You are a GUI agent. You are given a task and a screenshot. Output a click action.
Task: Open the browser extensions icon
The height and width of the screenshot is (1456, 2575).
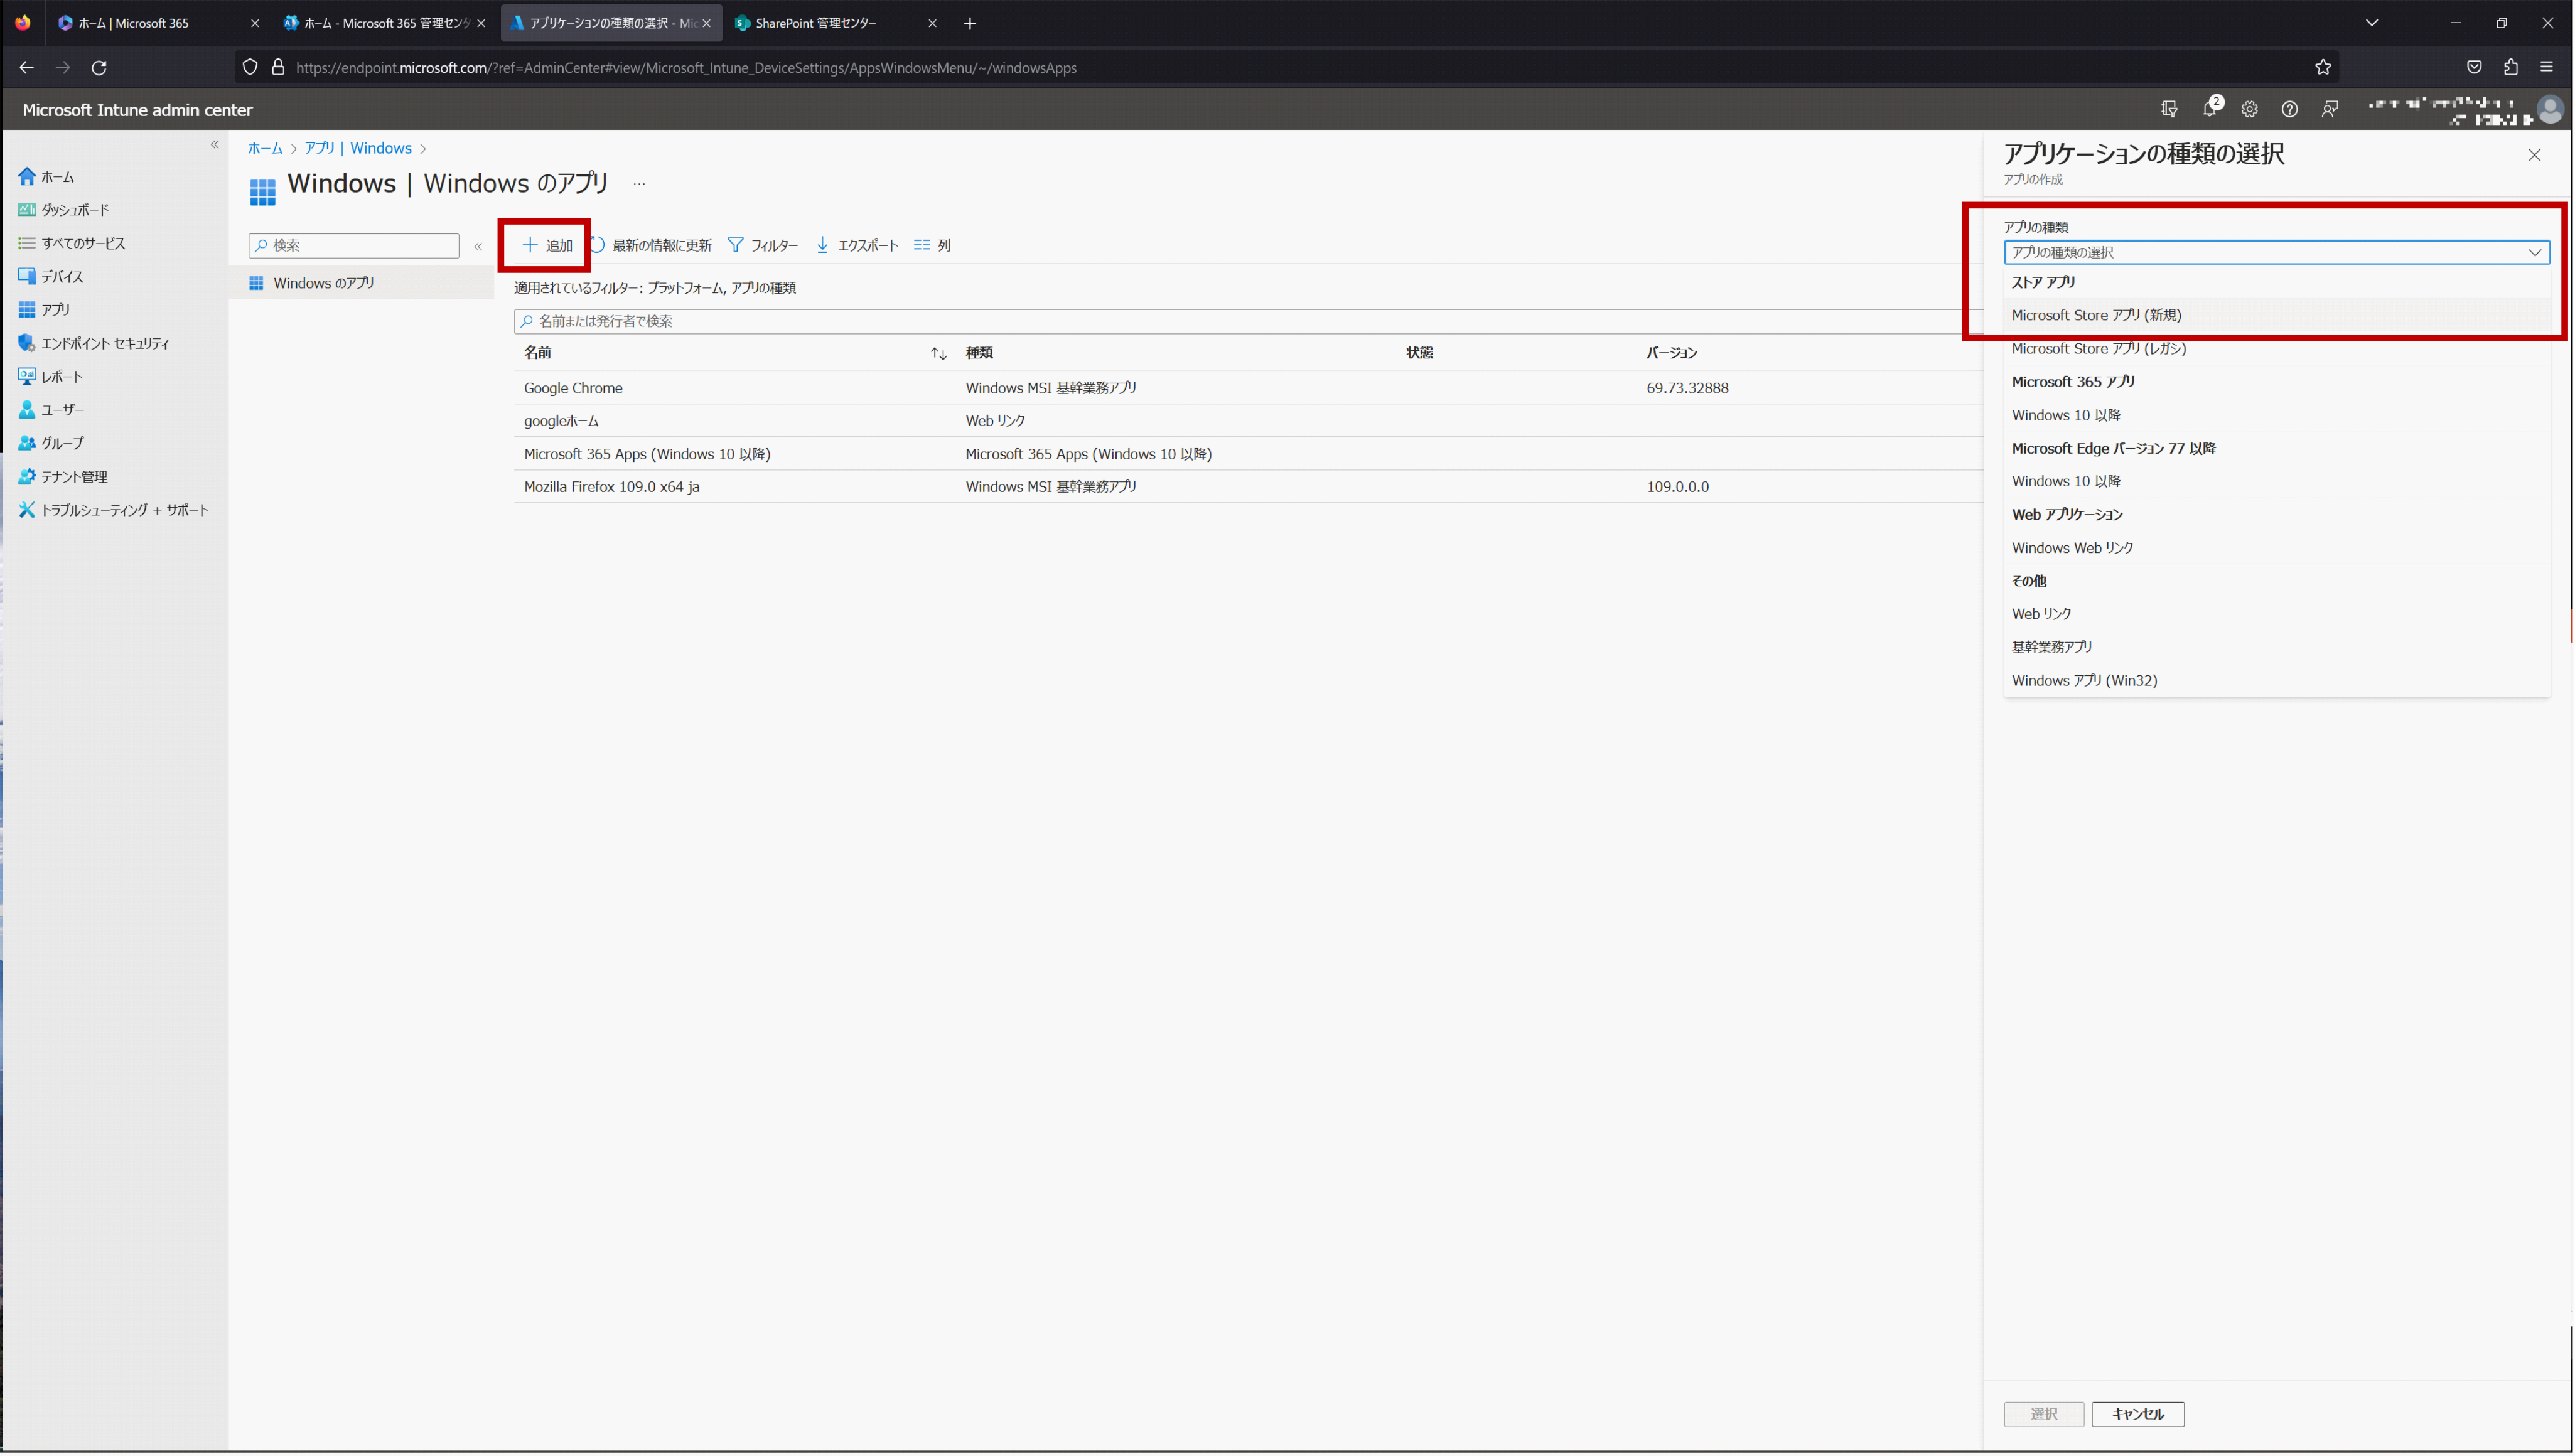click(2510, 67)
